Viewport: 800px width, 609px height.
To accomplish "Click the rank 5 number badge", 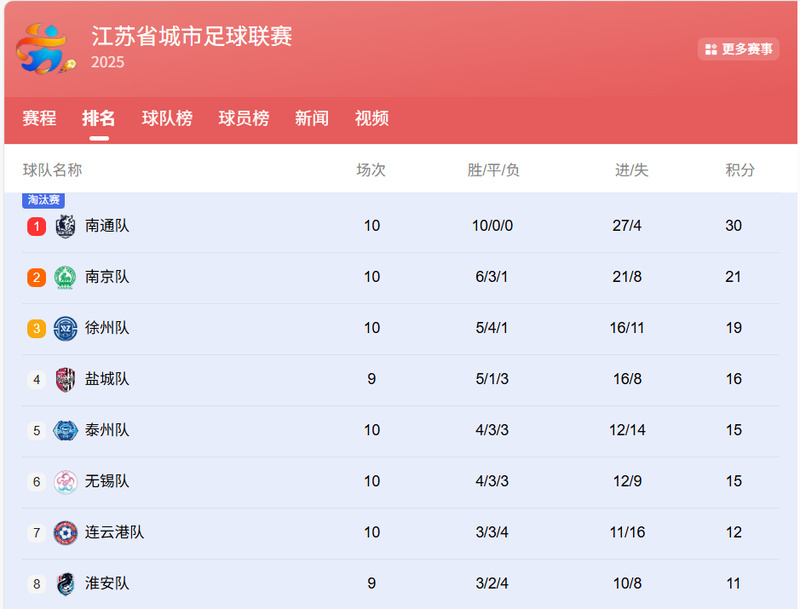I will coord(37,430).
